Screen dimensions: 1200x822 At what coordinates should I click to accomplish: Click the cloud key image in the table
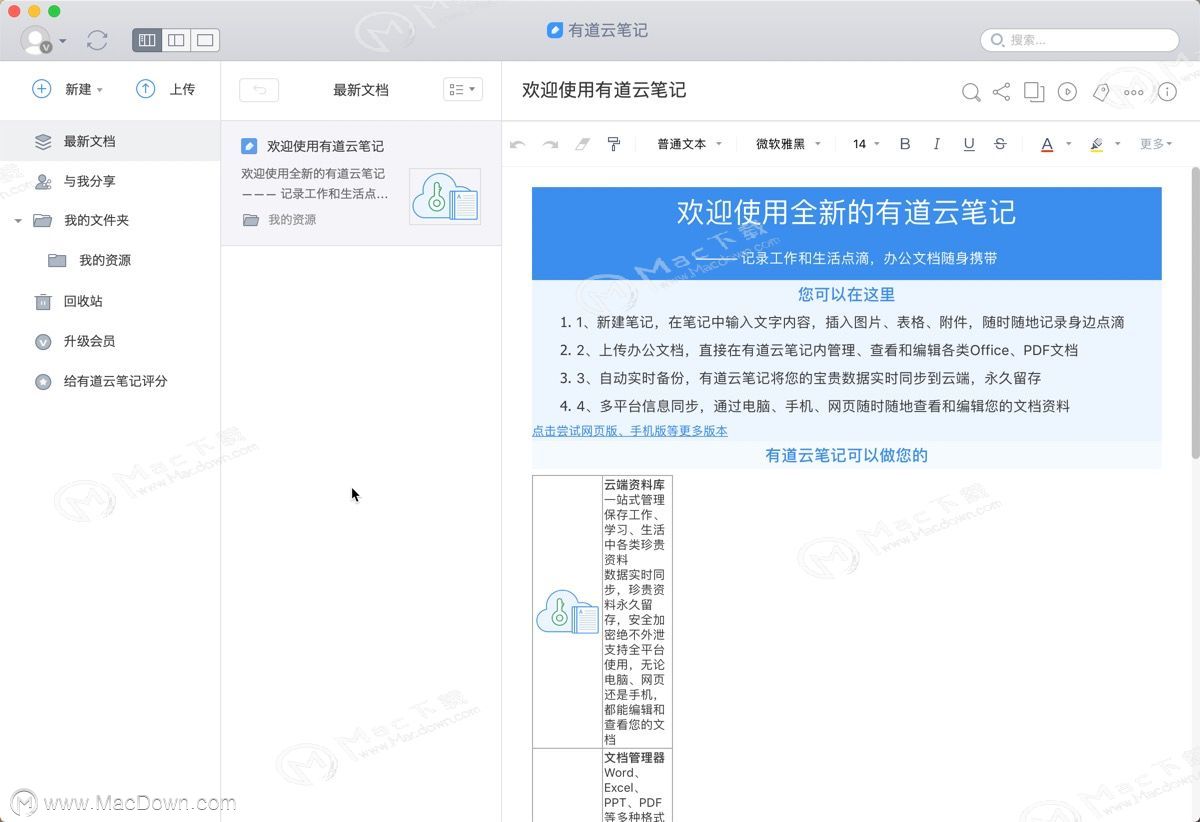click(x=567, y=612)
